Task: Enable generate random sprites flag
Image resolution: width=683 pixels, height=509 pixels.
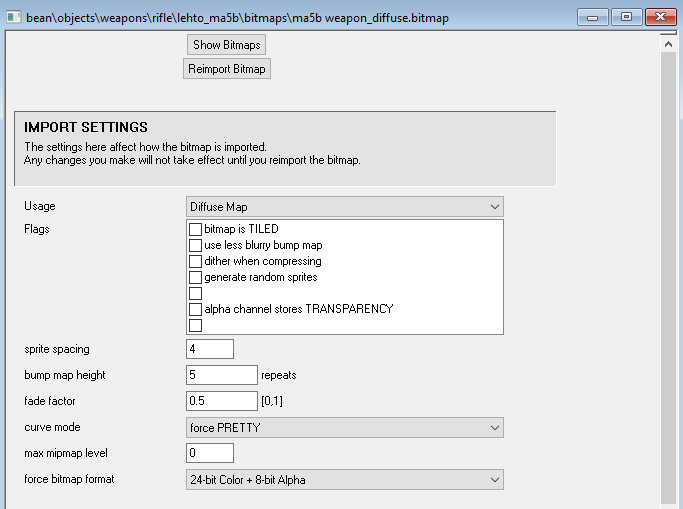Action: tap(195, 277)
